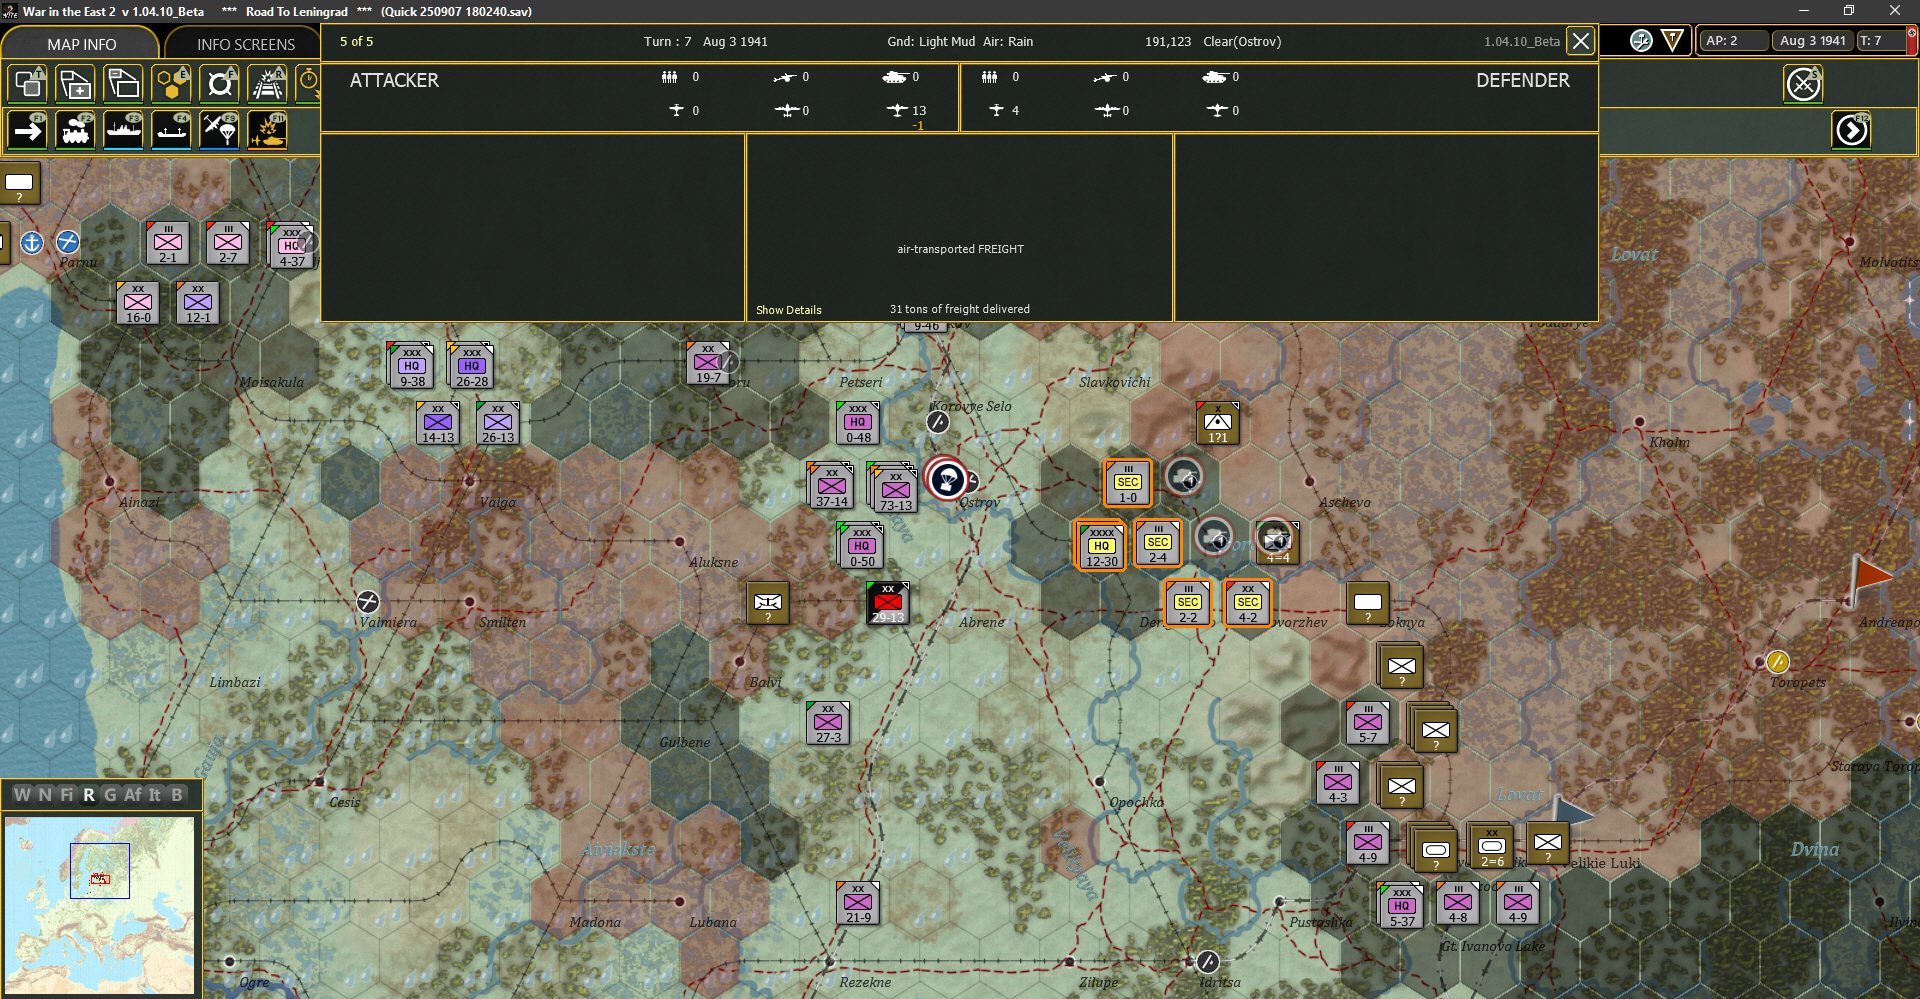Select Amphibious mode (F4) boat icon
This screenshot has height=999, width=1920.
pos(171,130)
